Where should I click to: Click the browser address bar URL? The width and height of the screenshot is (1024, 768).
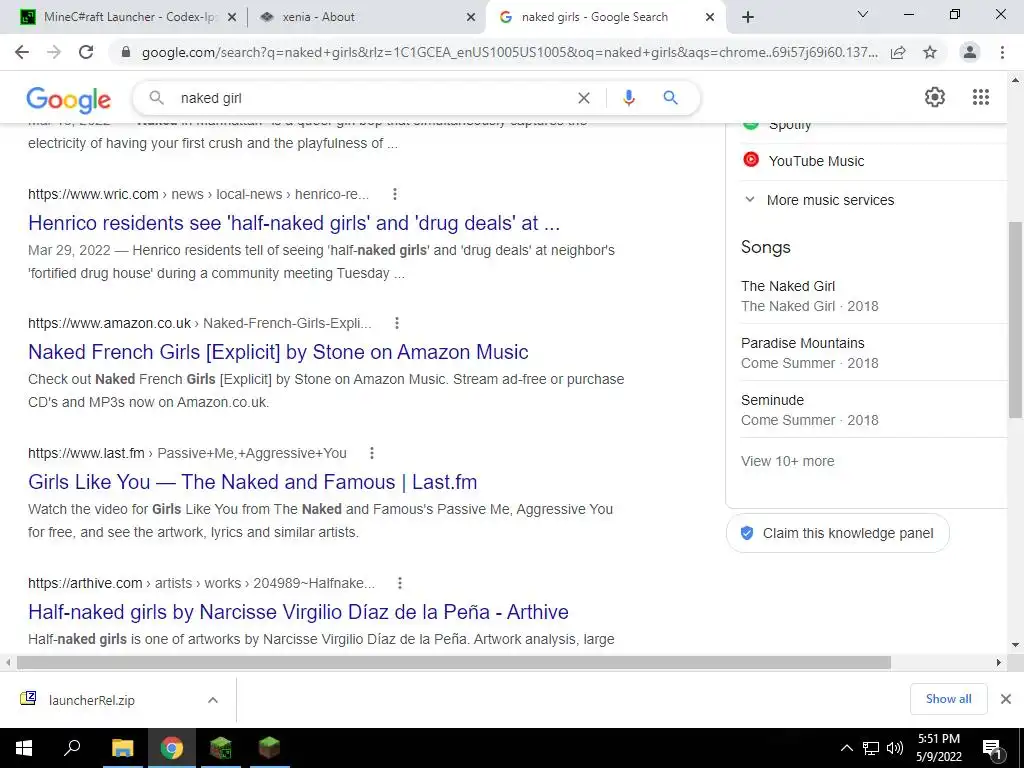[x=509, y=52]
